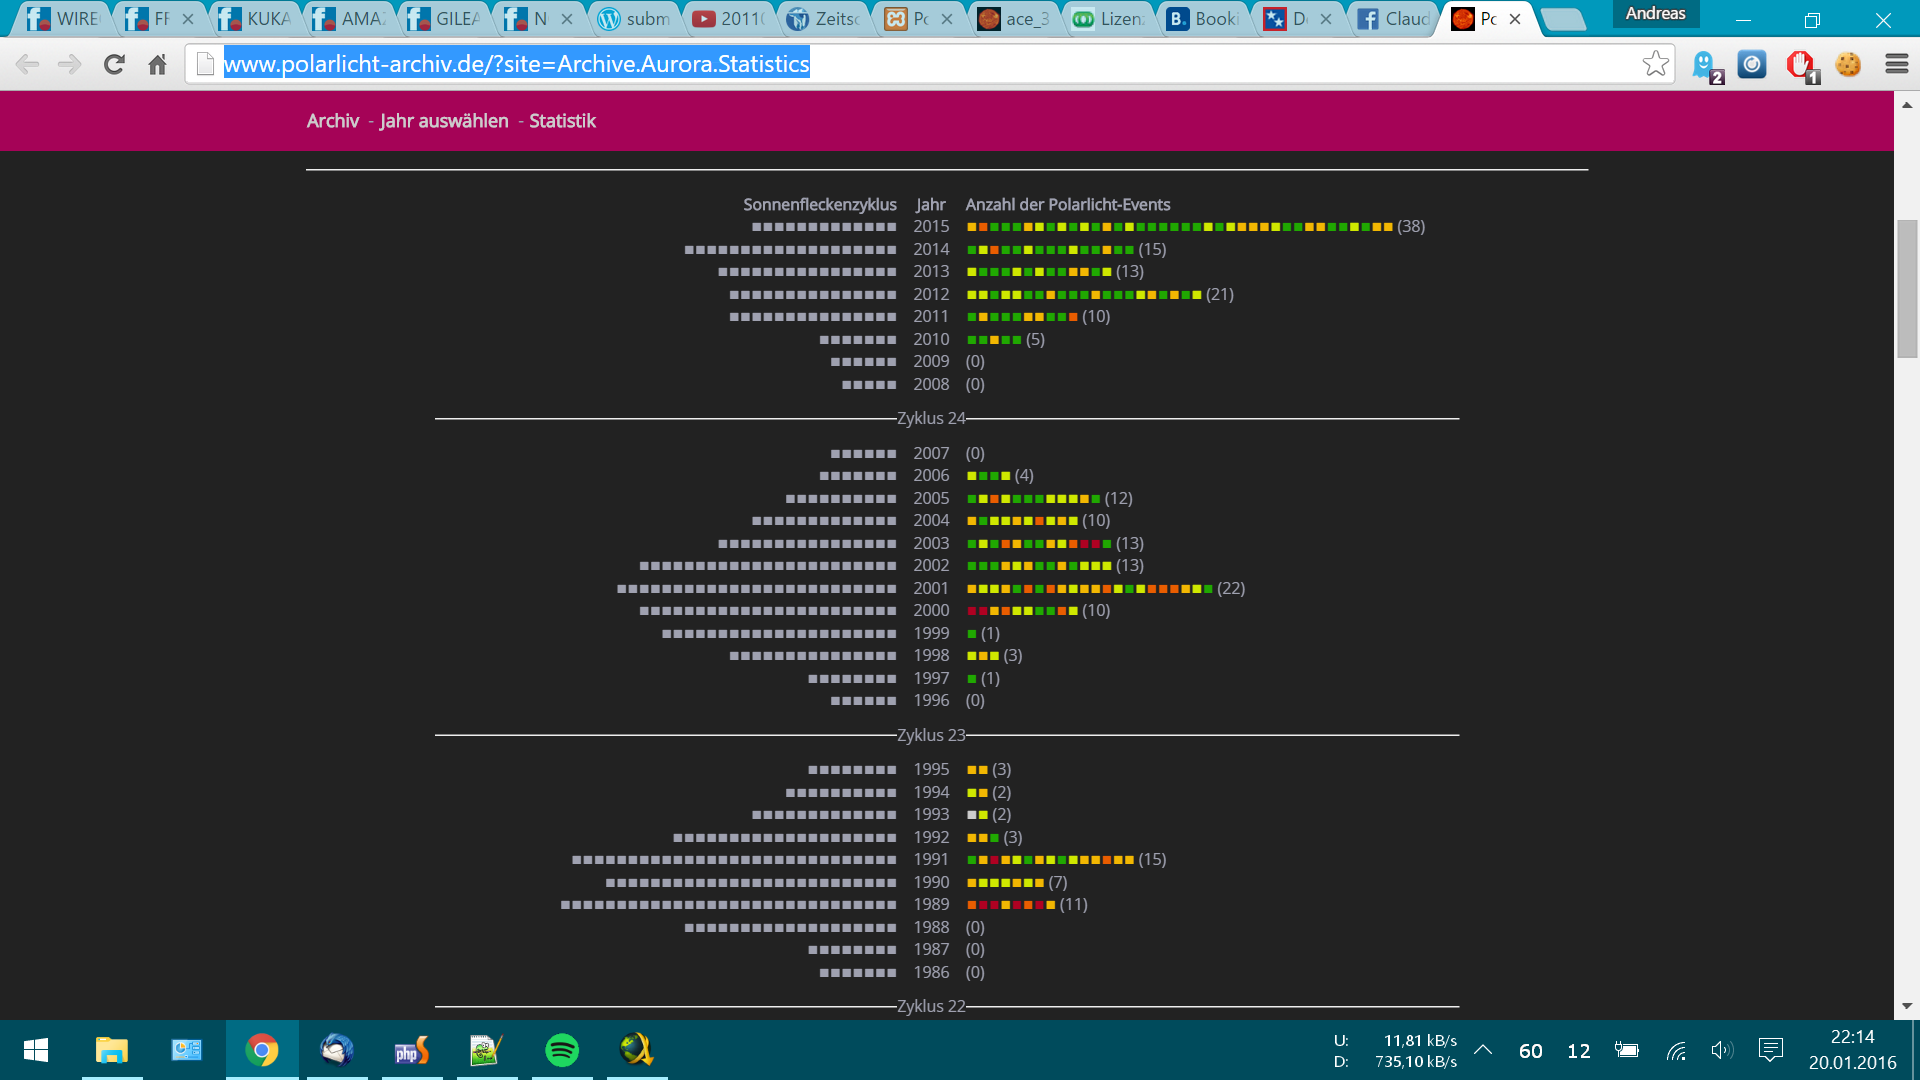Switch to the Booking tab

point(1203,19)
